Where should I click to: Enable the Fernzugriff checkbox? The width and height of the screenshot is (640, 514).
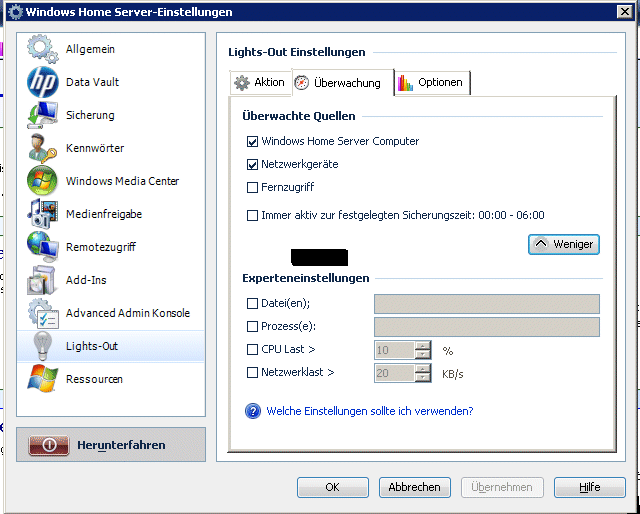(252, 187)
